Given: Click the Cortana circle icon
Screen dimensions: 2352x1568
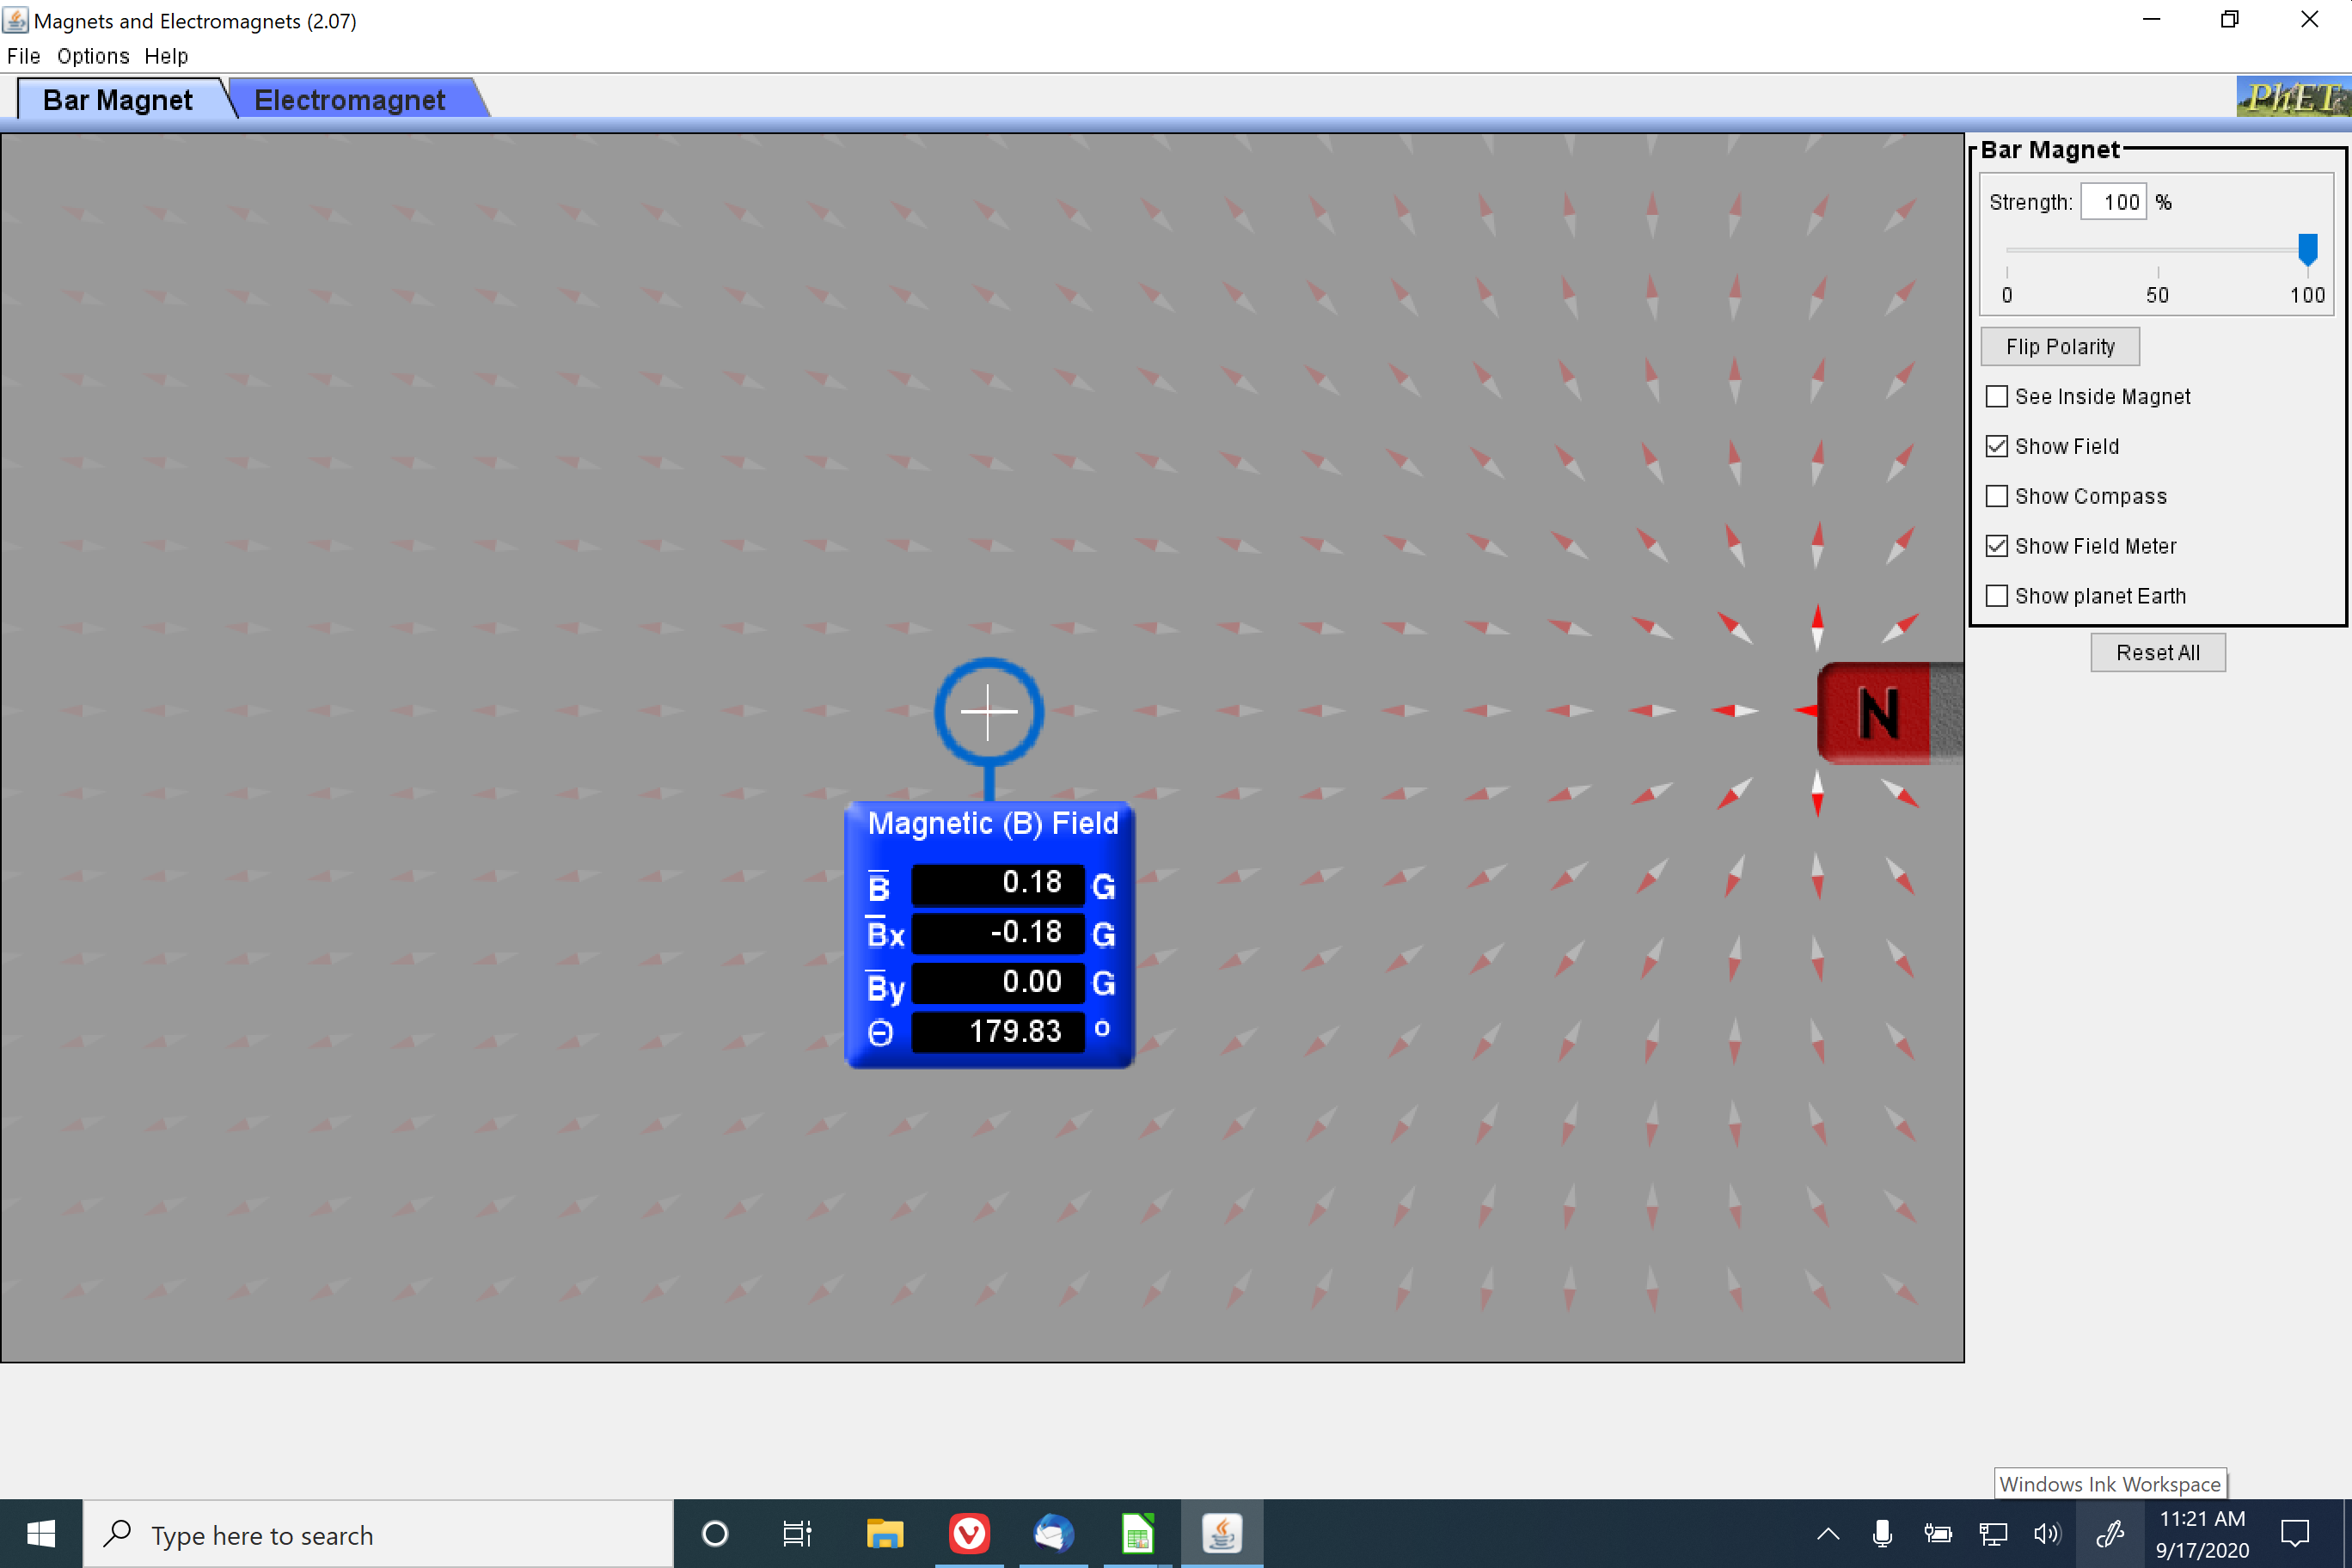Looking at the screenshot, I should [715, 1533].
